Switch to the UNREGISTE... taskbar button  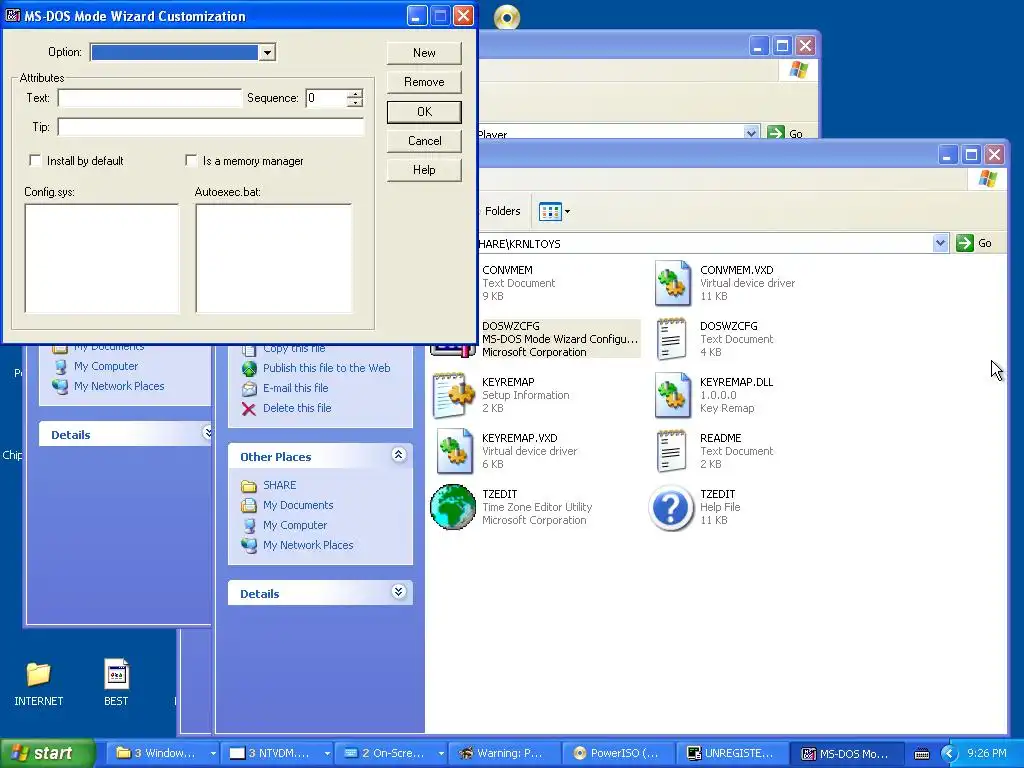[x=731, y=753]
